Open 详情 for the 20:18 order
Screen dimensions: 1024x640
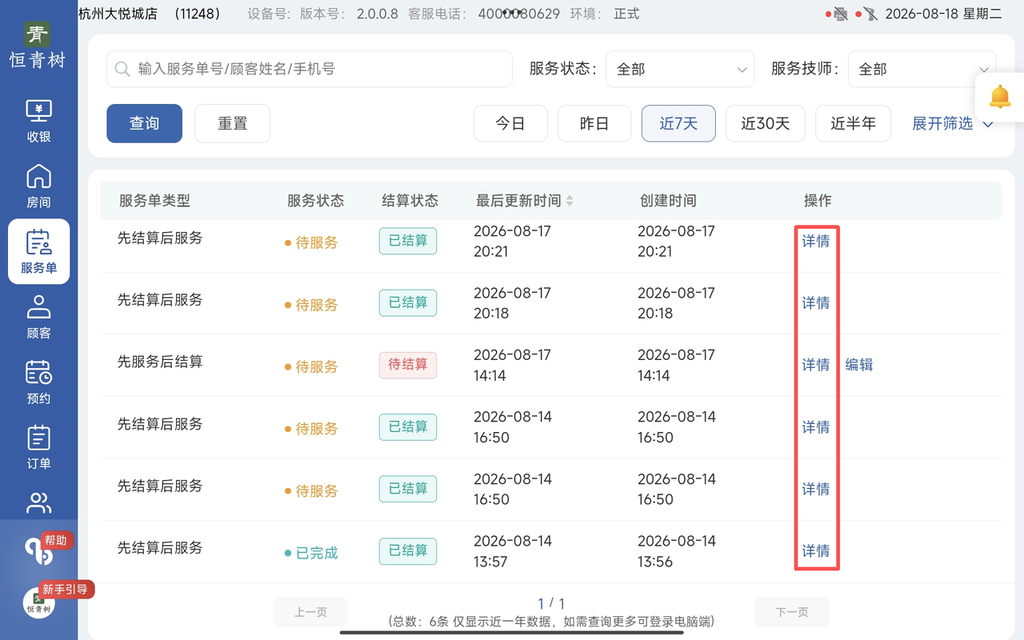(816, 303)
